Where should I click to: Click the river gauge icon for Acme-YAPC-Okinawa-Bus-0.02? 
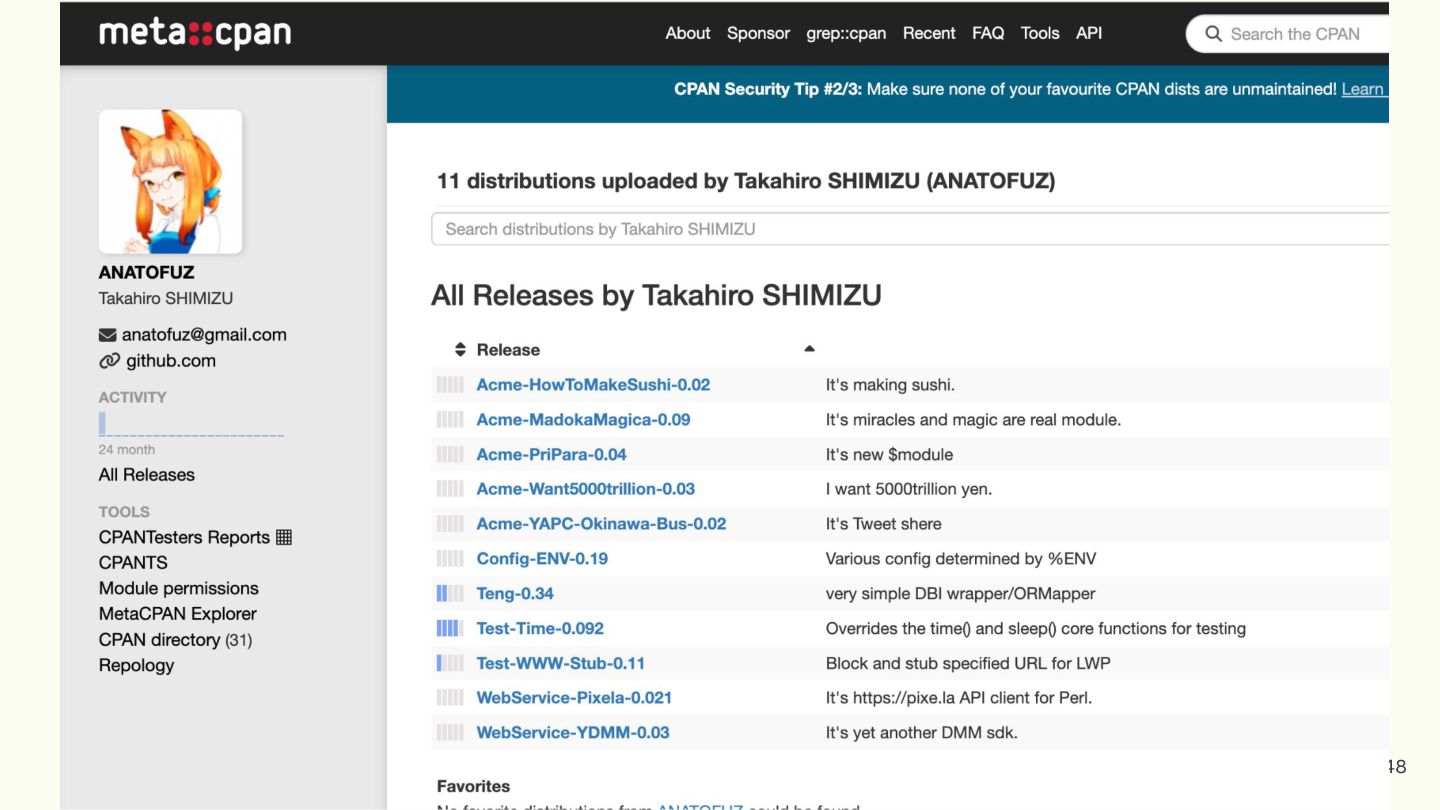pyautogui.click(x=450, y=524)
